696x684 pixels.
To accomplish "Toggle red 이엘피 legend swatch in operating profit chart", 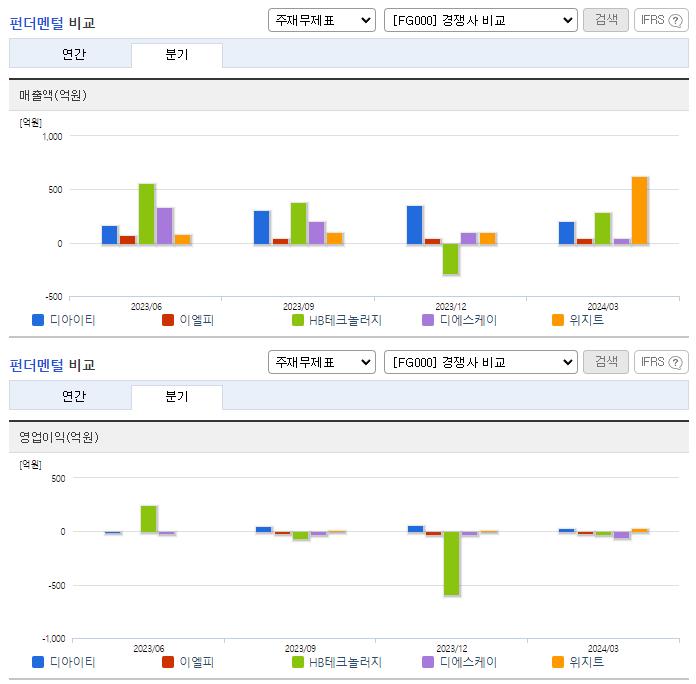I will 168,662.
